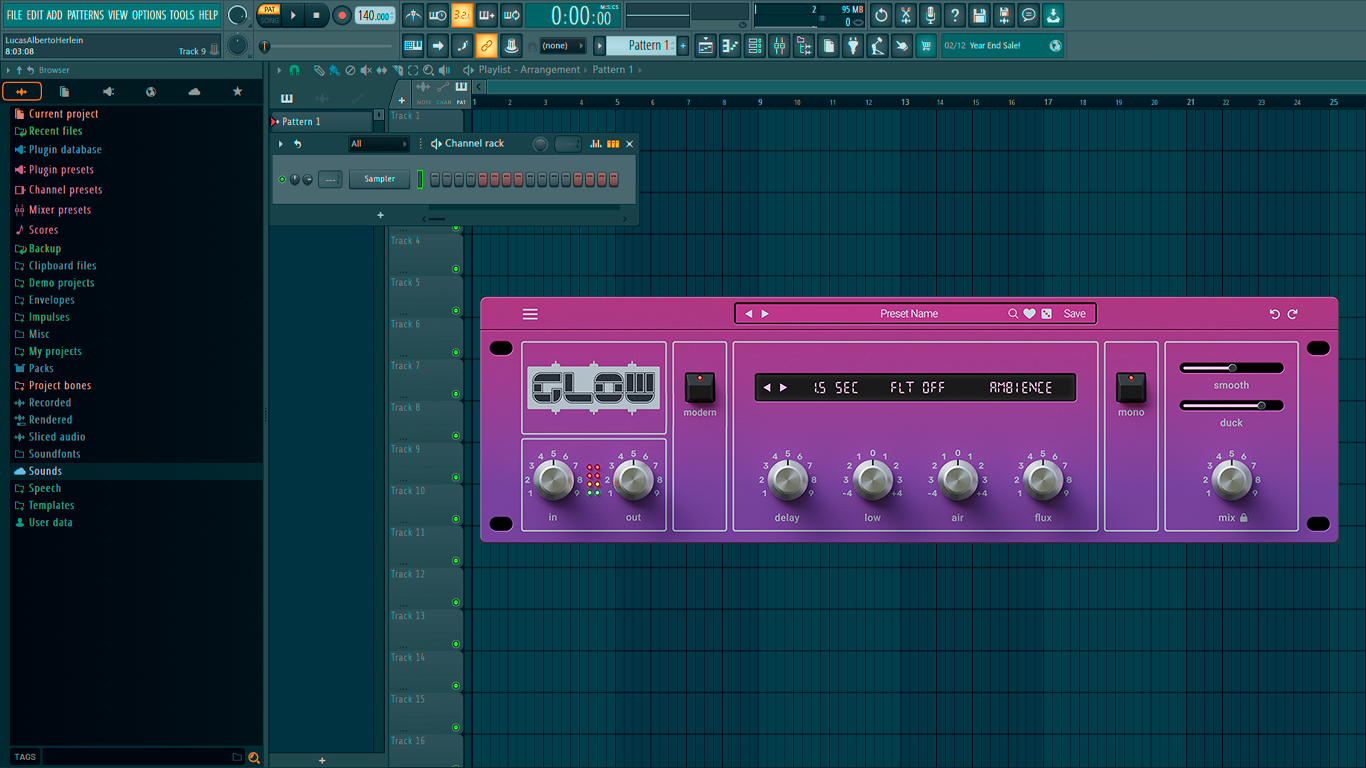Open the PATTERNS menu
This screenshot has height=768, width=1366.
(x=85, y=15)
